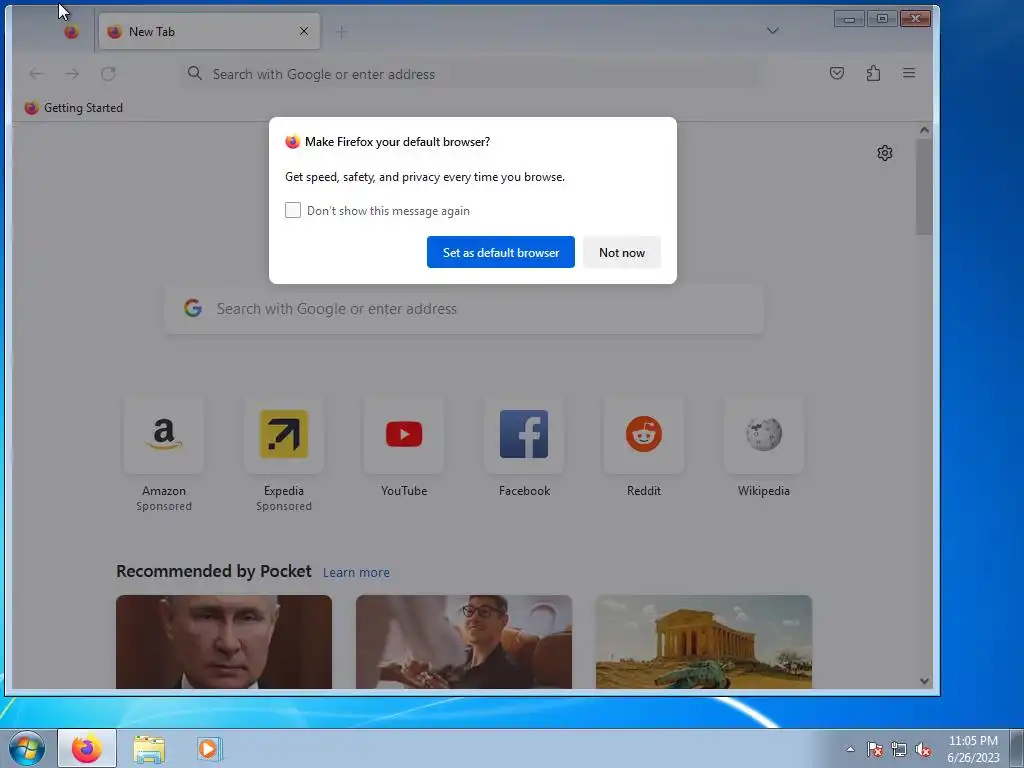Open the Pocket story showing Greek temple
This screenshot has height=768, width=1024.
pyautogui.click(x=704, y=642)
